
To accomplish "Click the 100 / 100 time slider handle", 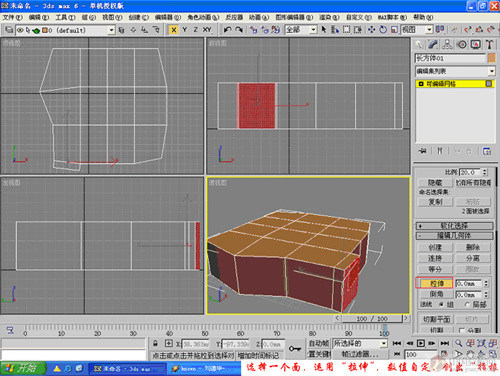I will coord(372,318).
